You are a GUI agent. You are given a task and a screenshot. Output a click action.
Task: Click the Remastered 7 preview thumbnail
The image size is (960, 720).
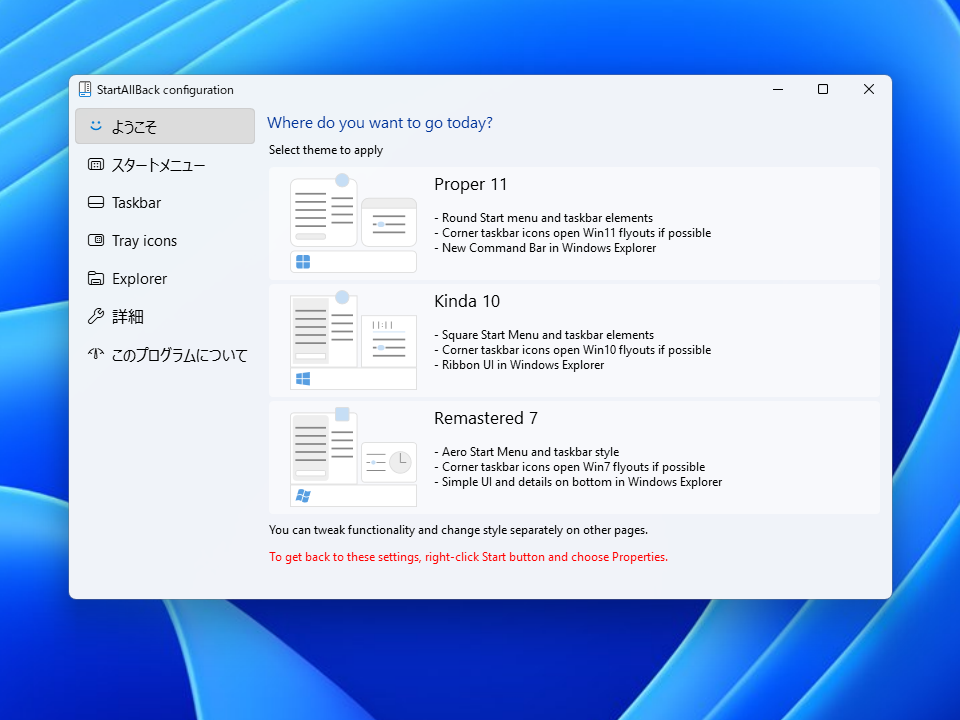coord(353,457)
